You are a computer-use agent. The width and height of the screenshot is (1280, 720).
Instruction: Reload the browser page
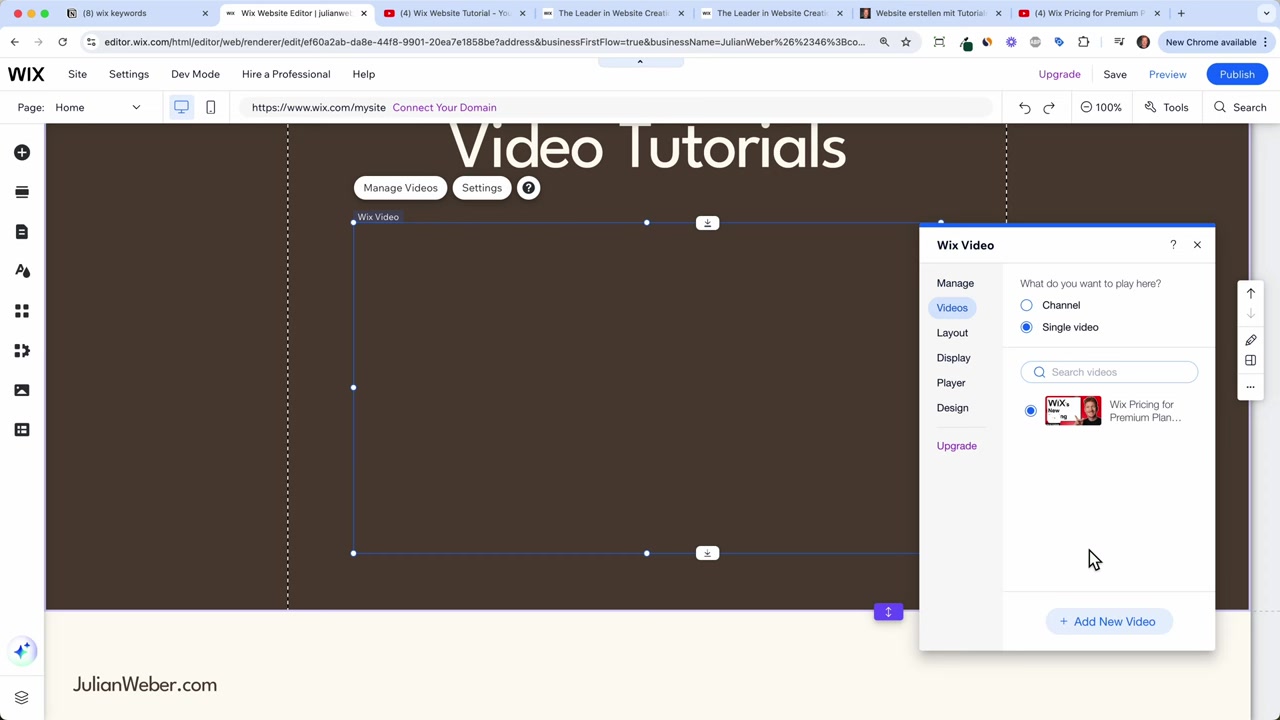pyautogui.click(x=62, y=42)
